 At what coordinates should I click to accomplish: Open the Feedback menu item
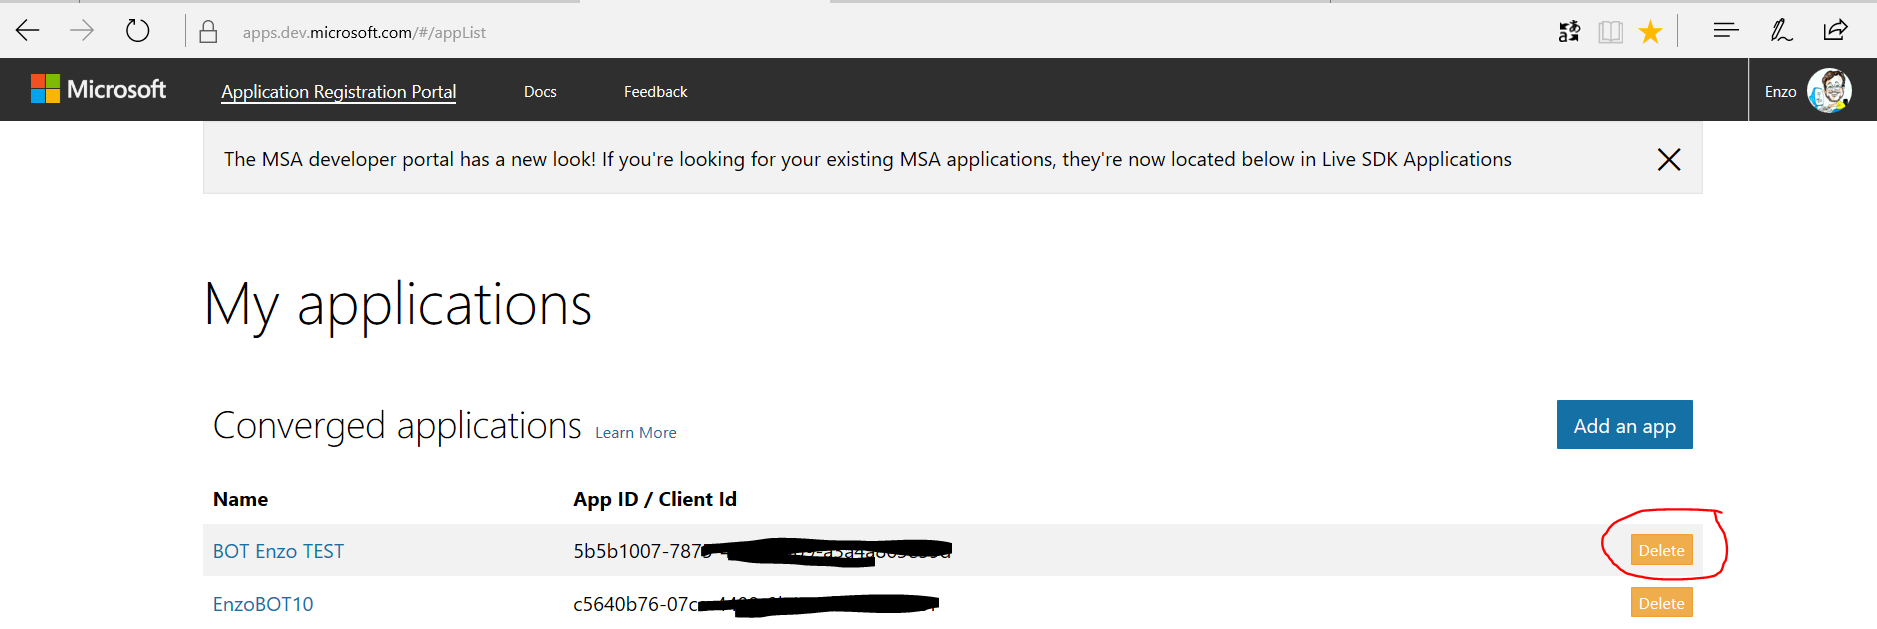click(655, 92)
